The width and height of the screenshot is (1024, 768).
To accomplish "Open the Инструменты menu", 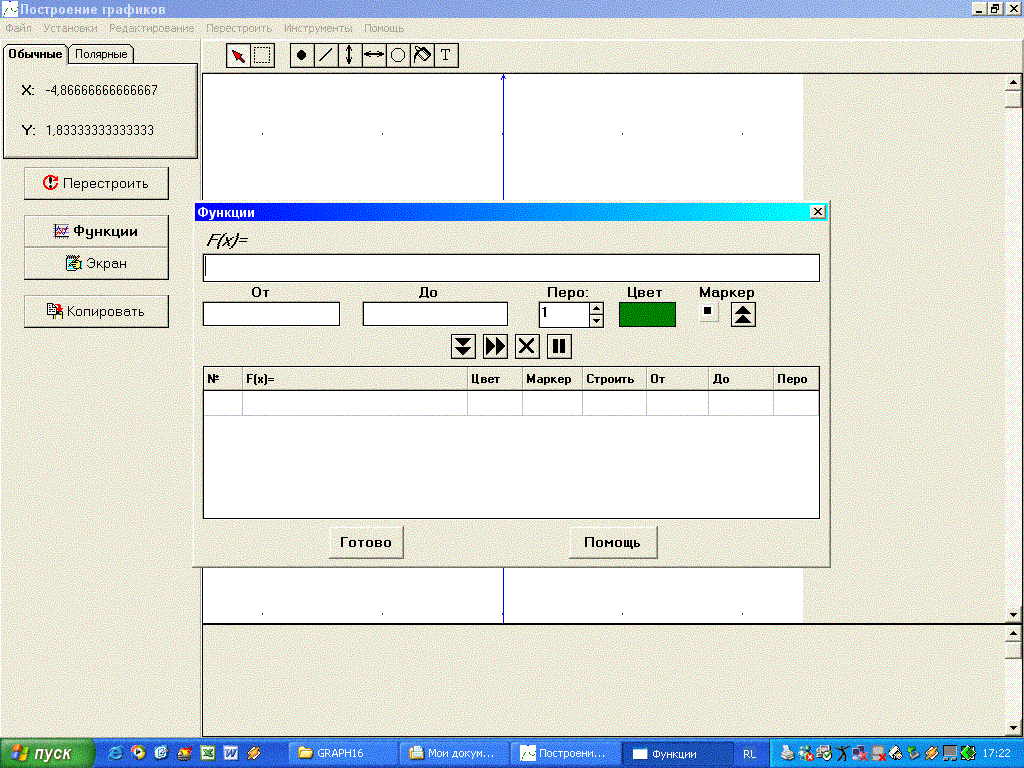I will pos(318,28).
